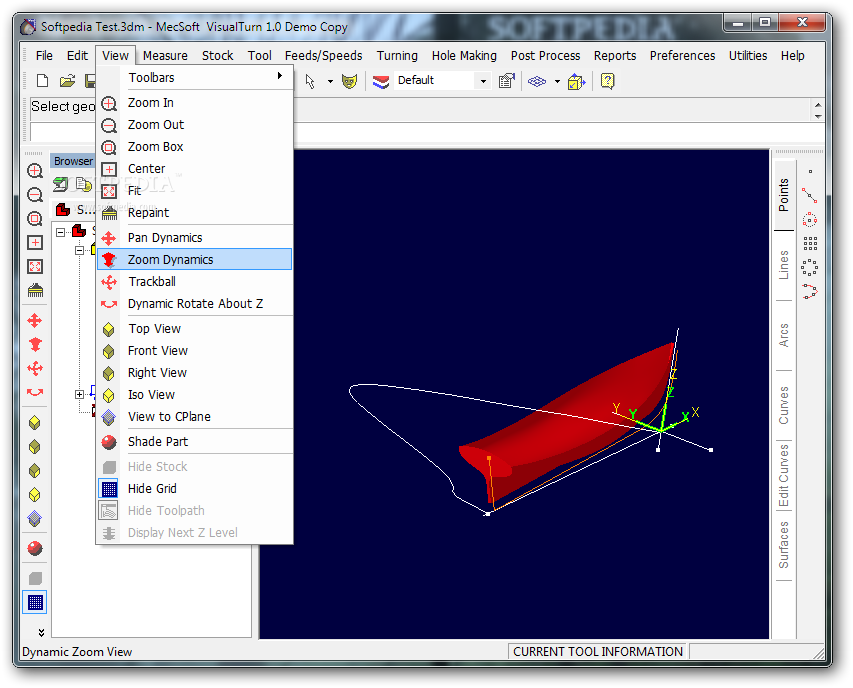Click Dynamic Rotate About Z left icon
The image size is (853, 688).
click(35, 392)
